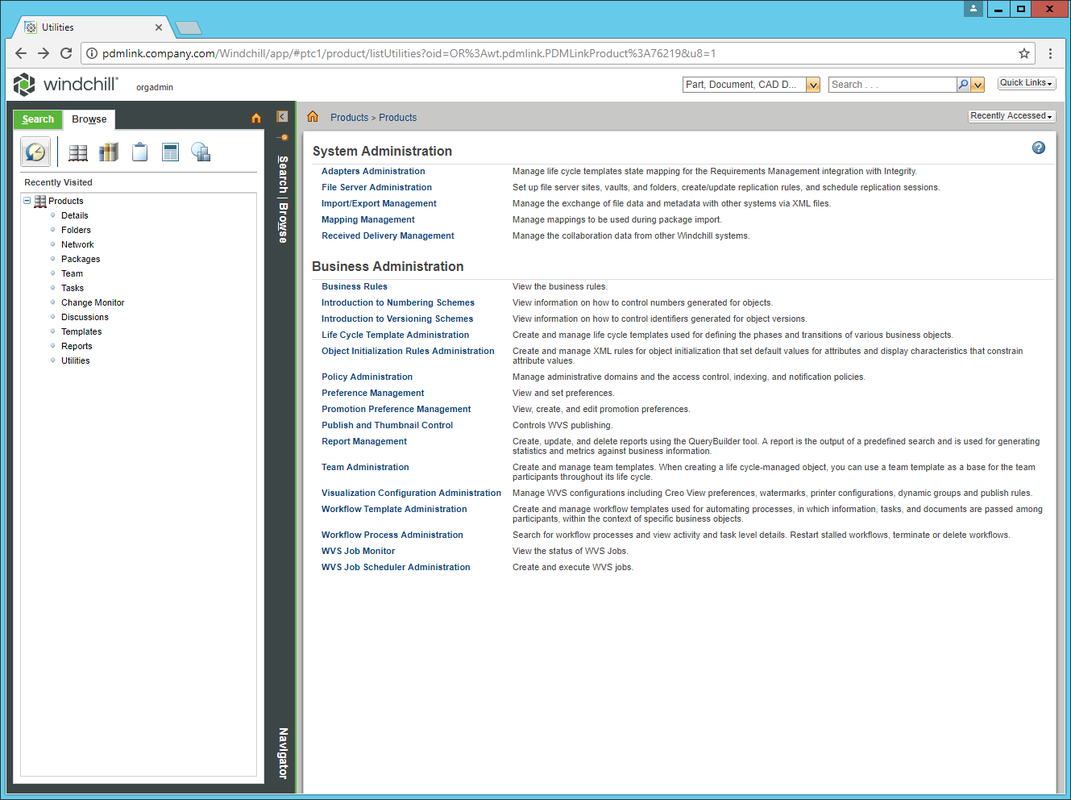The height and width of the screenshot is (800, 1071).
Task: Open the Quick Links menu
Action: (x=1026, y=83)
